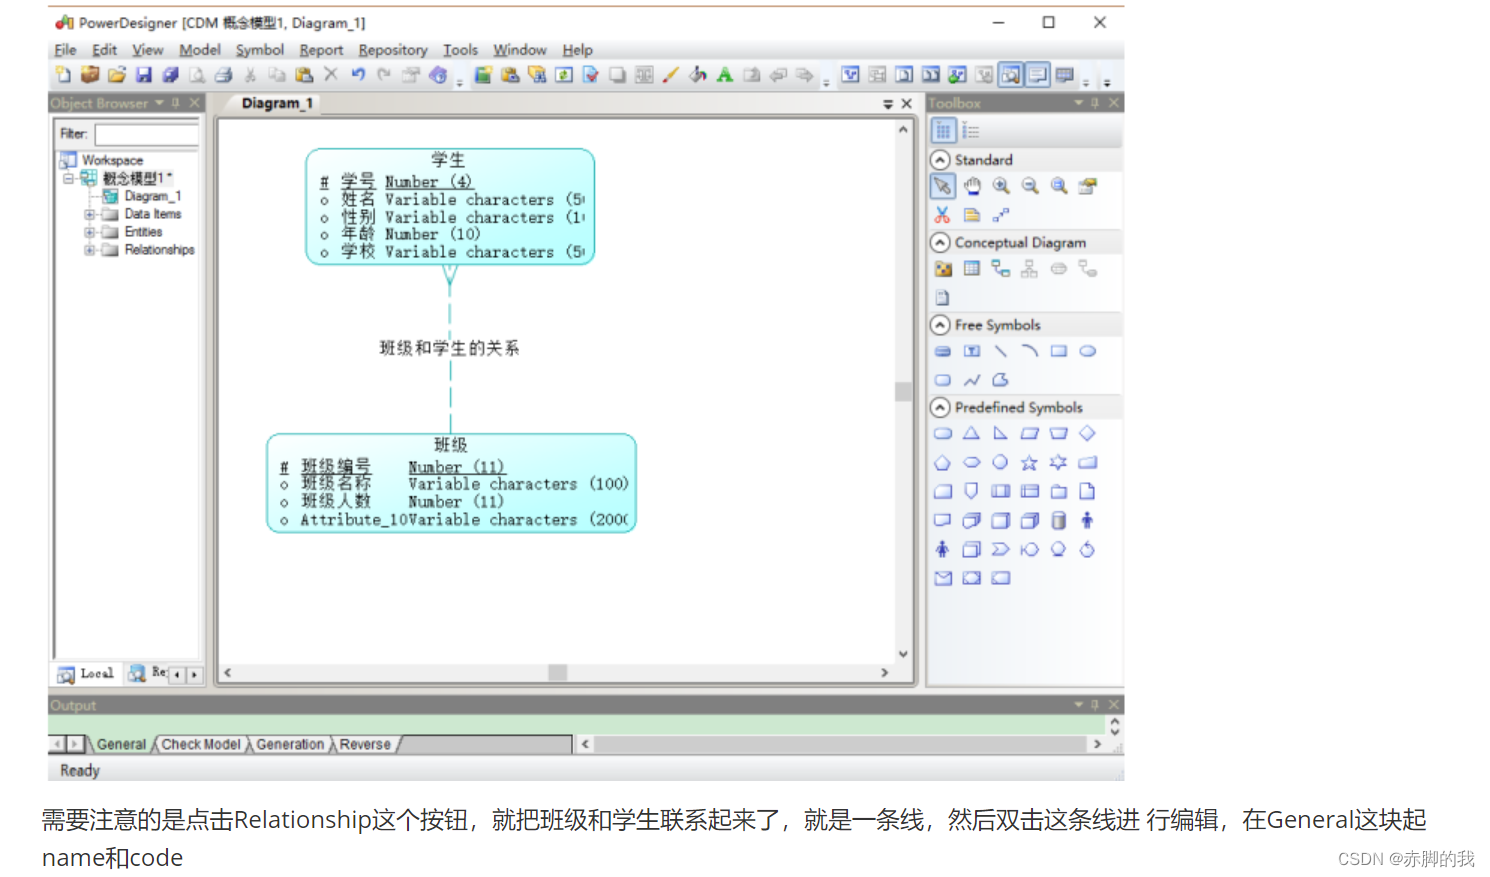The image size is (1490, 877).
Task: Select the Entity tool in Conceptual Diagram palette
Action: click(x=971, y=268)
